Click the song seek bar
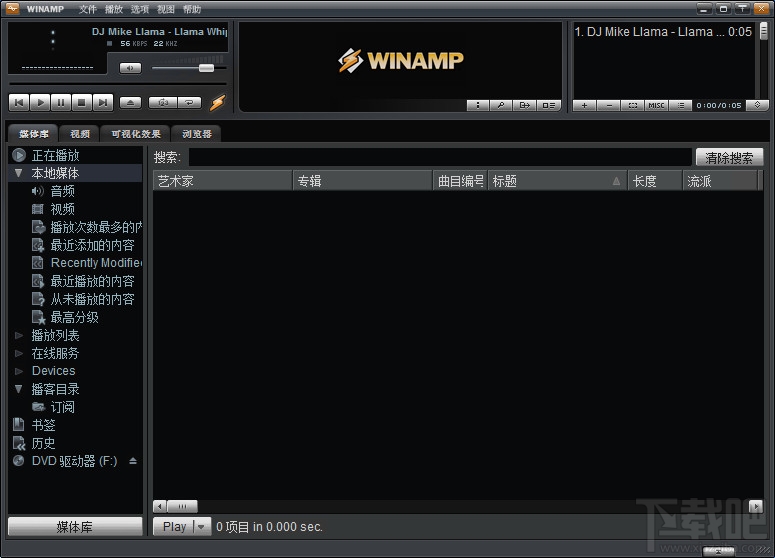Viewport: 775px width, 558px height. coord(118,84)
